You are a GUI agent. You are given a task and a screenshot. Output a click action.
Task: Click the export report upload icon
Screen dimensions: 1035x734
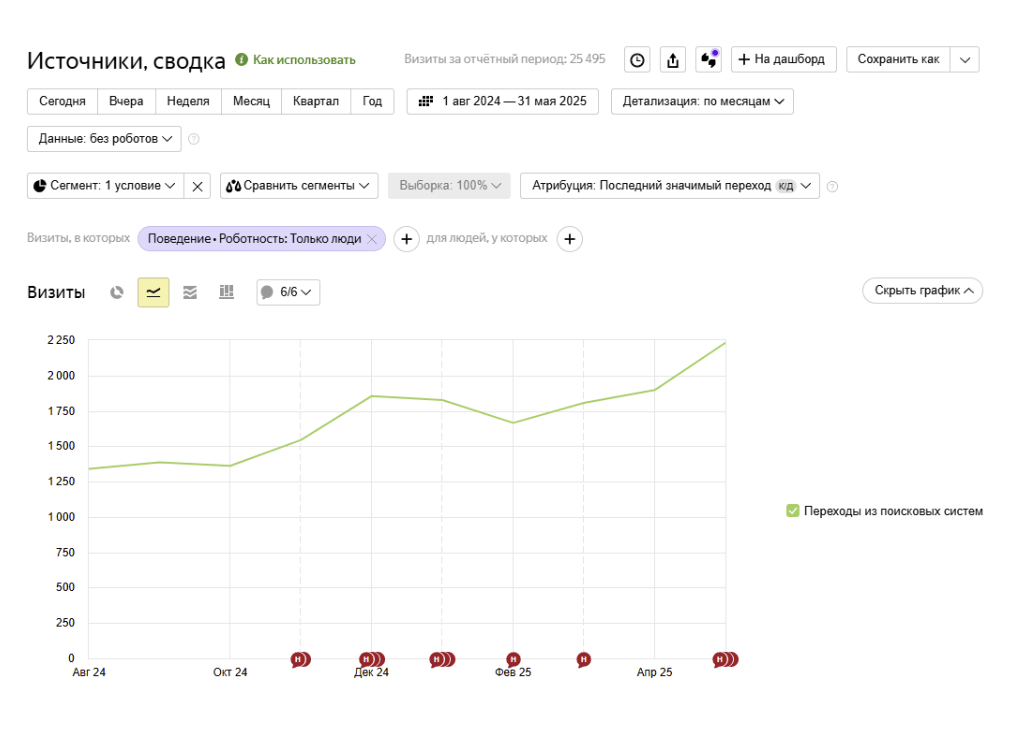(673, 60)
